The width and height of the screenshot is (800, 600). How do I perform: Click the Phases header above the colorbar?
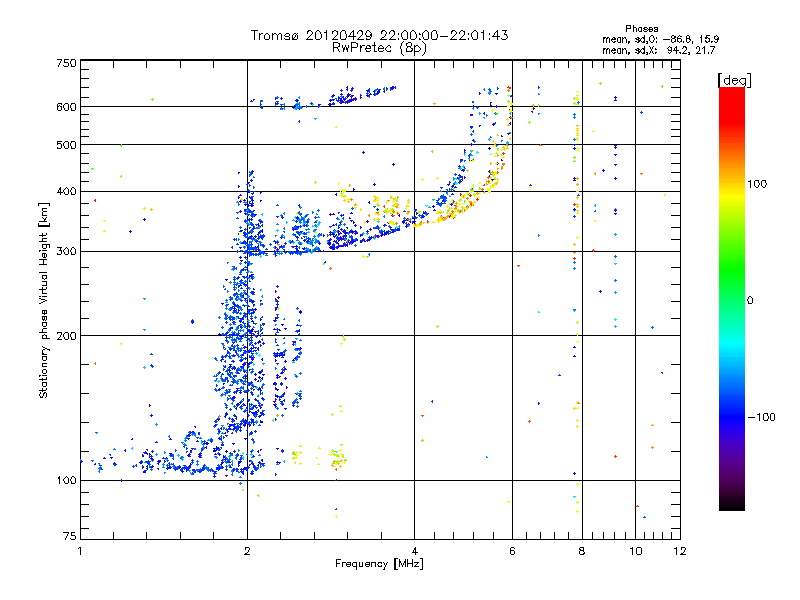click(641, 28)
